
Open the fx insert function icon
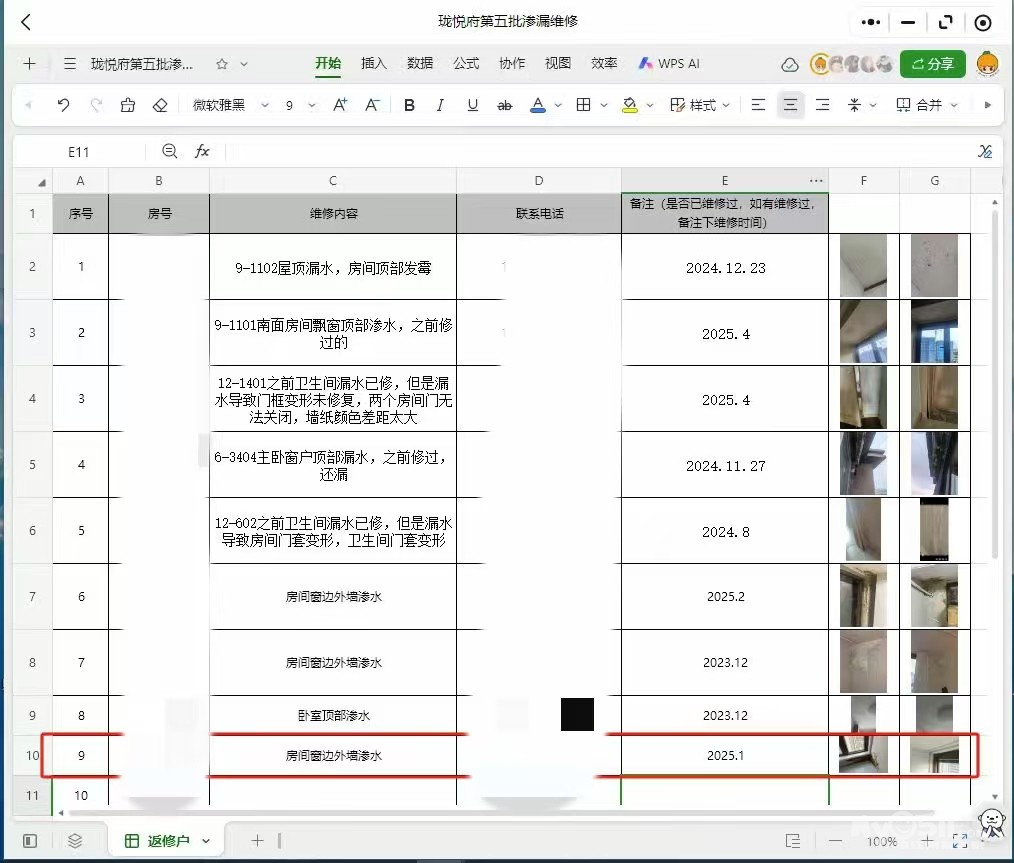click(x=202, y=151)
